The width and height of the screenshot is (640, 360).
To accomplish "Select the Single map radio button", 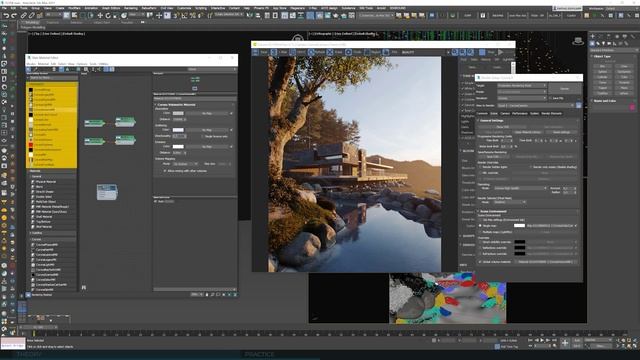I will [480, 225].
